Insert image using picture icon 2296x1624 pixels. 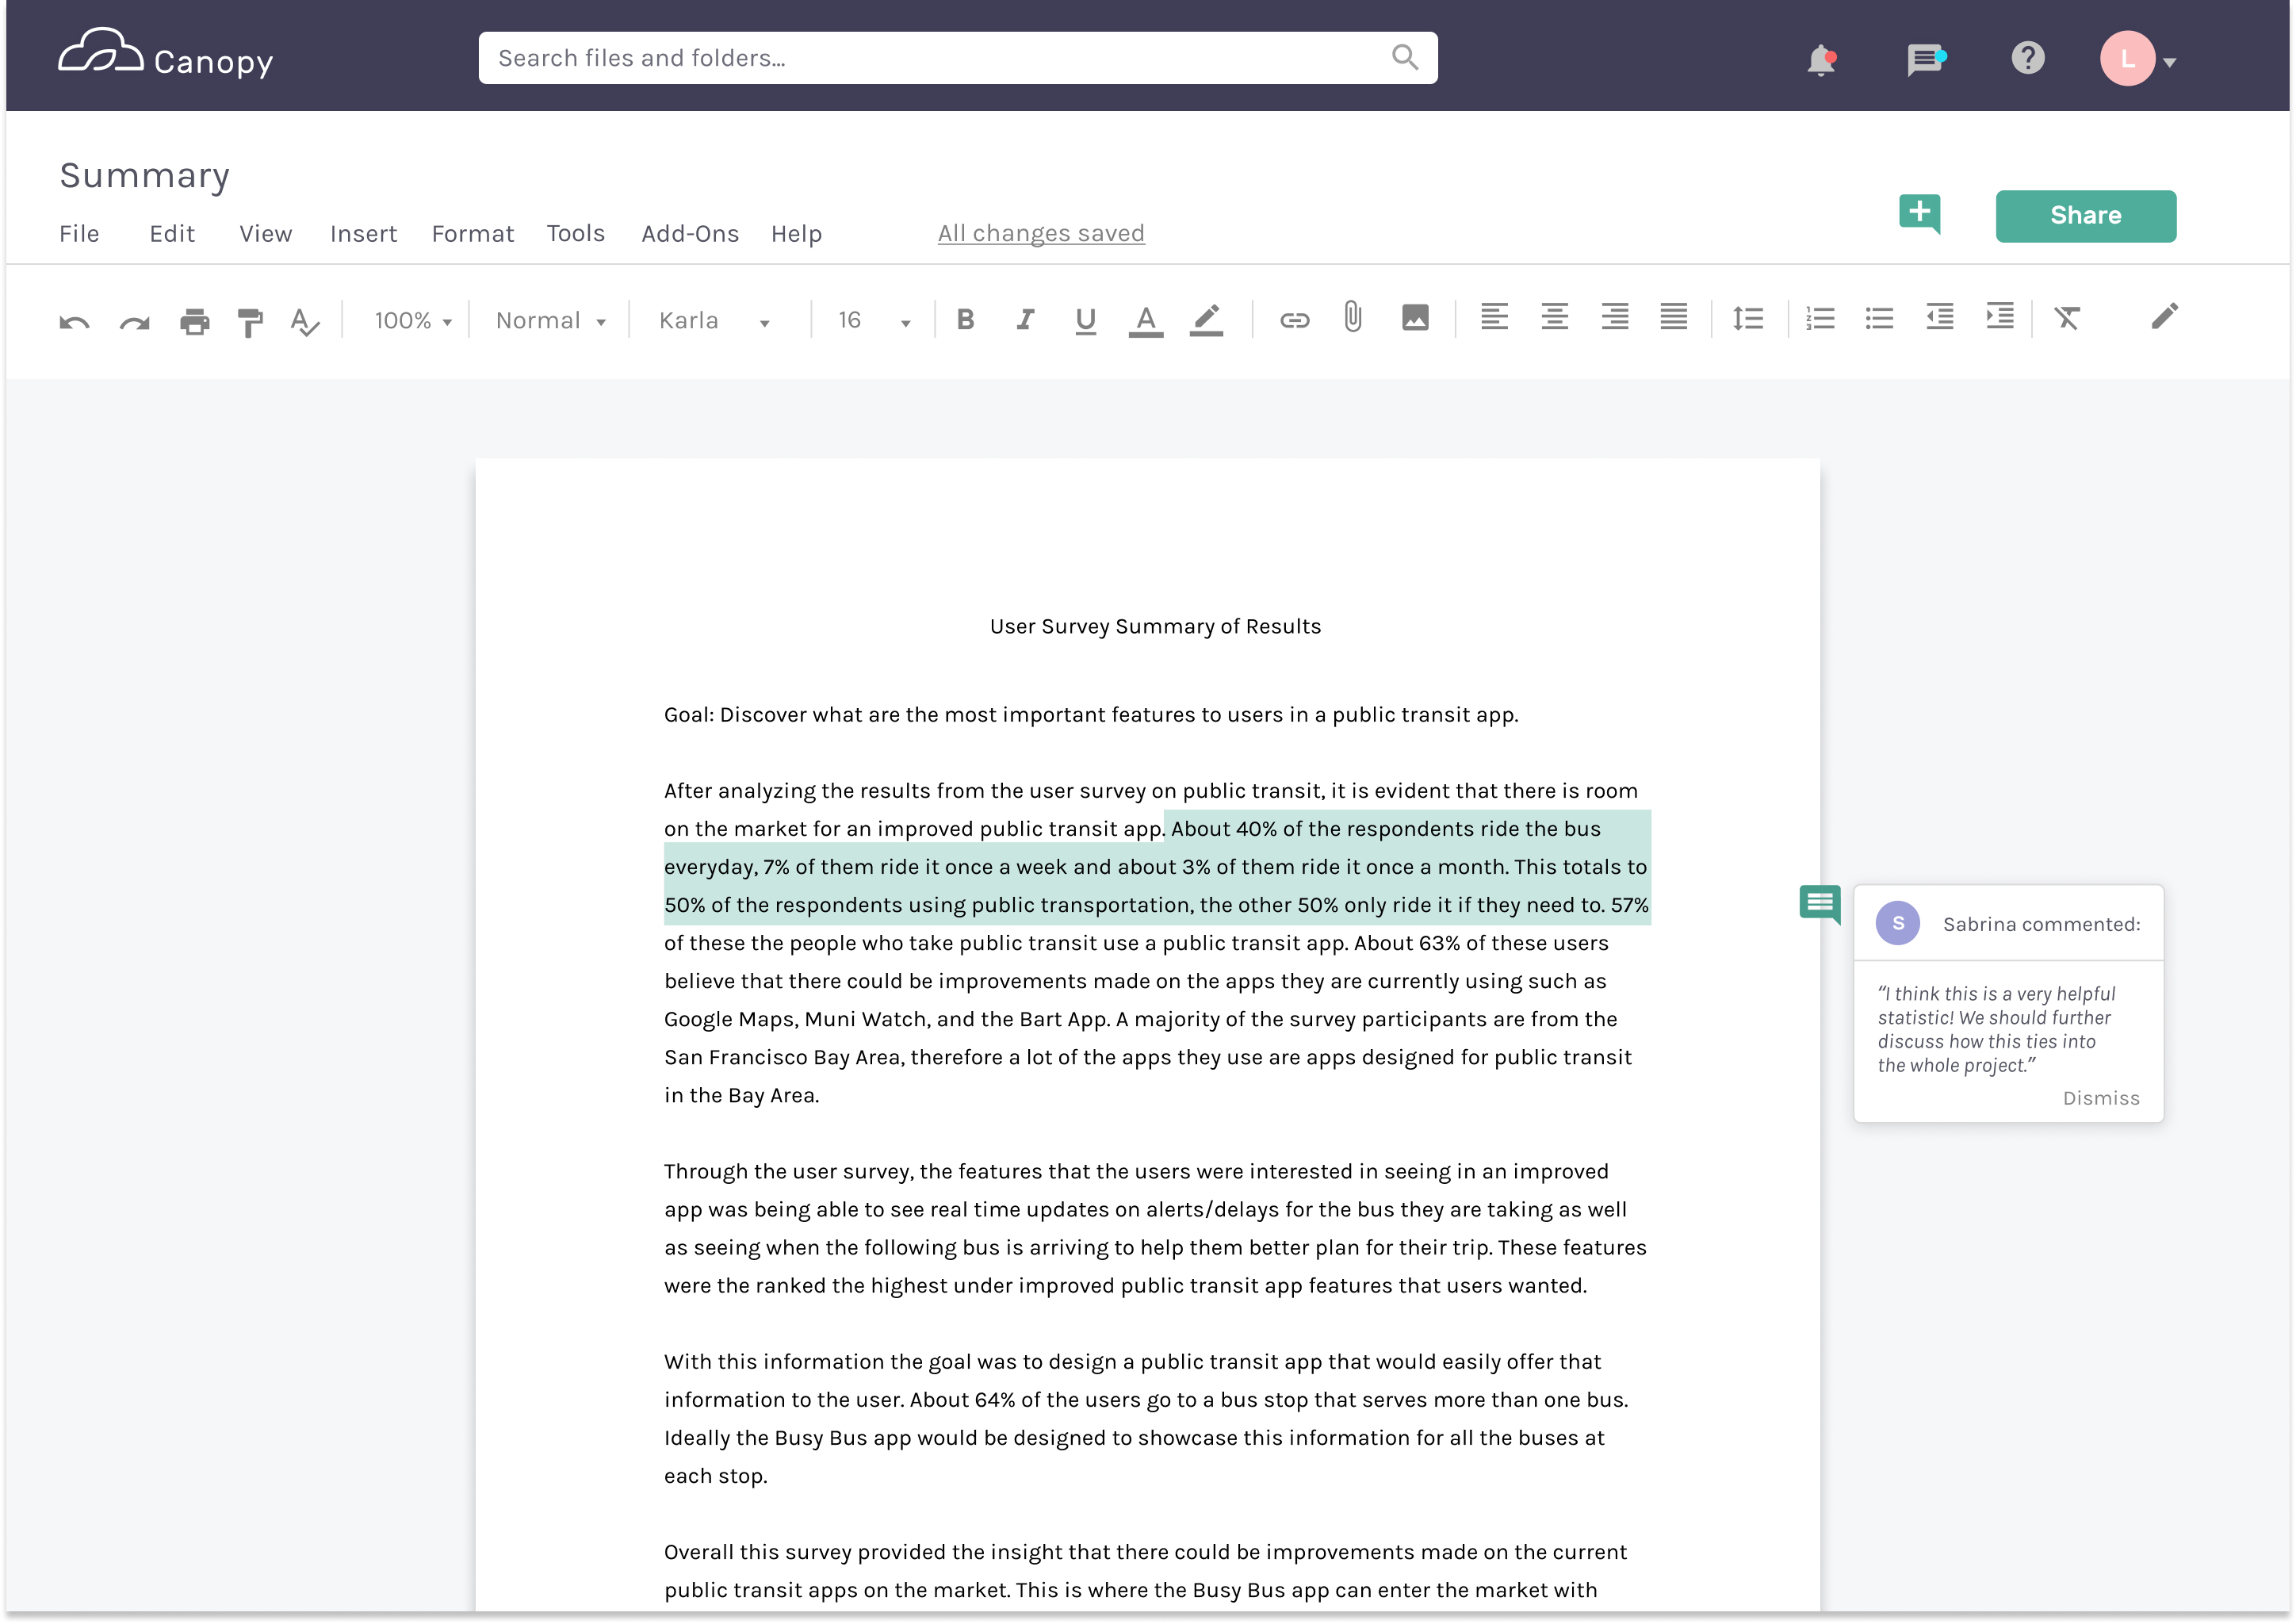point(1415,318)
